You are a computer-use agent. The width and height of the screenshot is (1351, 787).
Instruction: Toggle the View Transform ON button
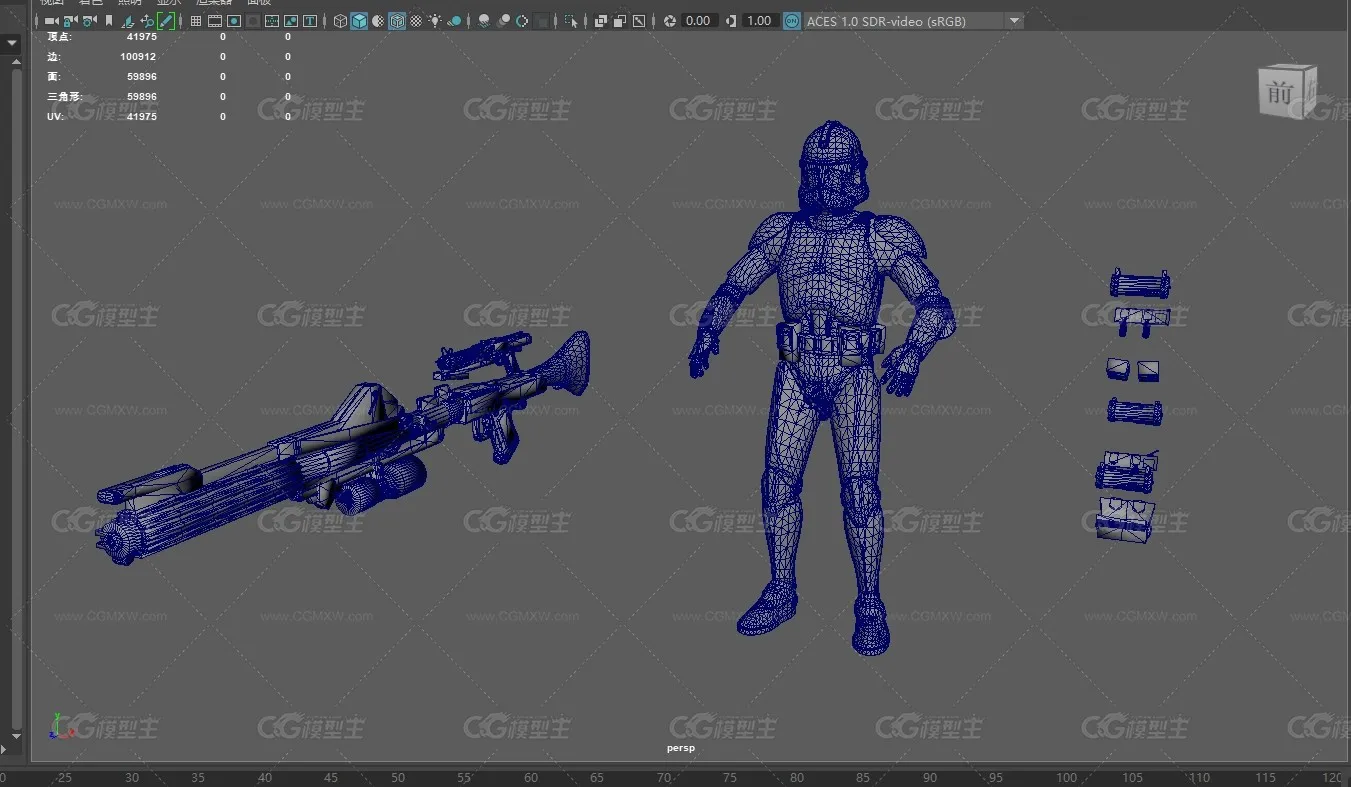pos(791,20)
